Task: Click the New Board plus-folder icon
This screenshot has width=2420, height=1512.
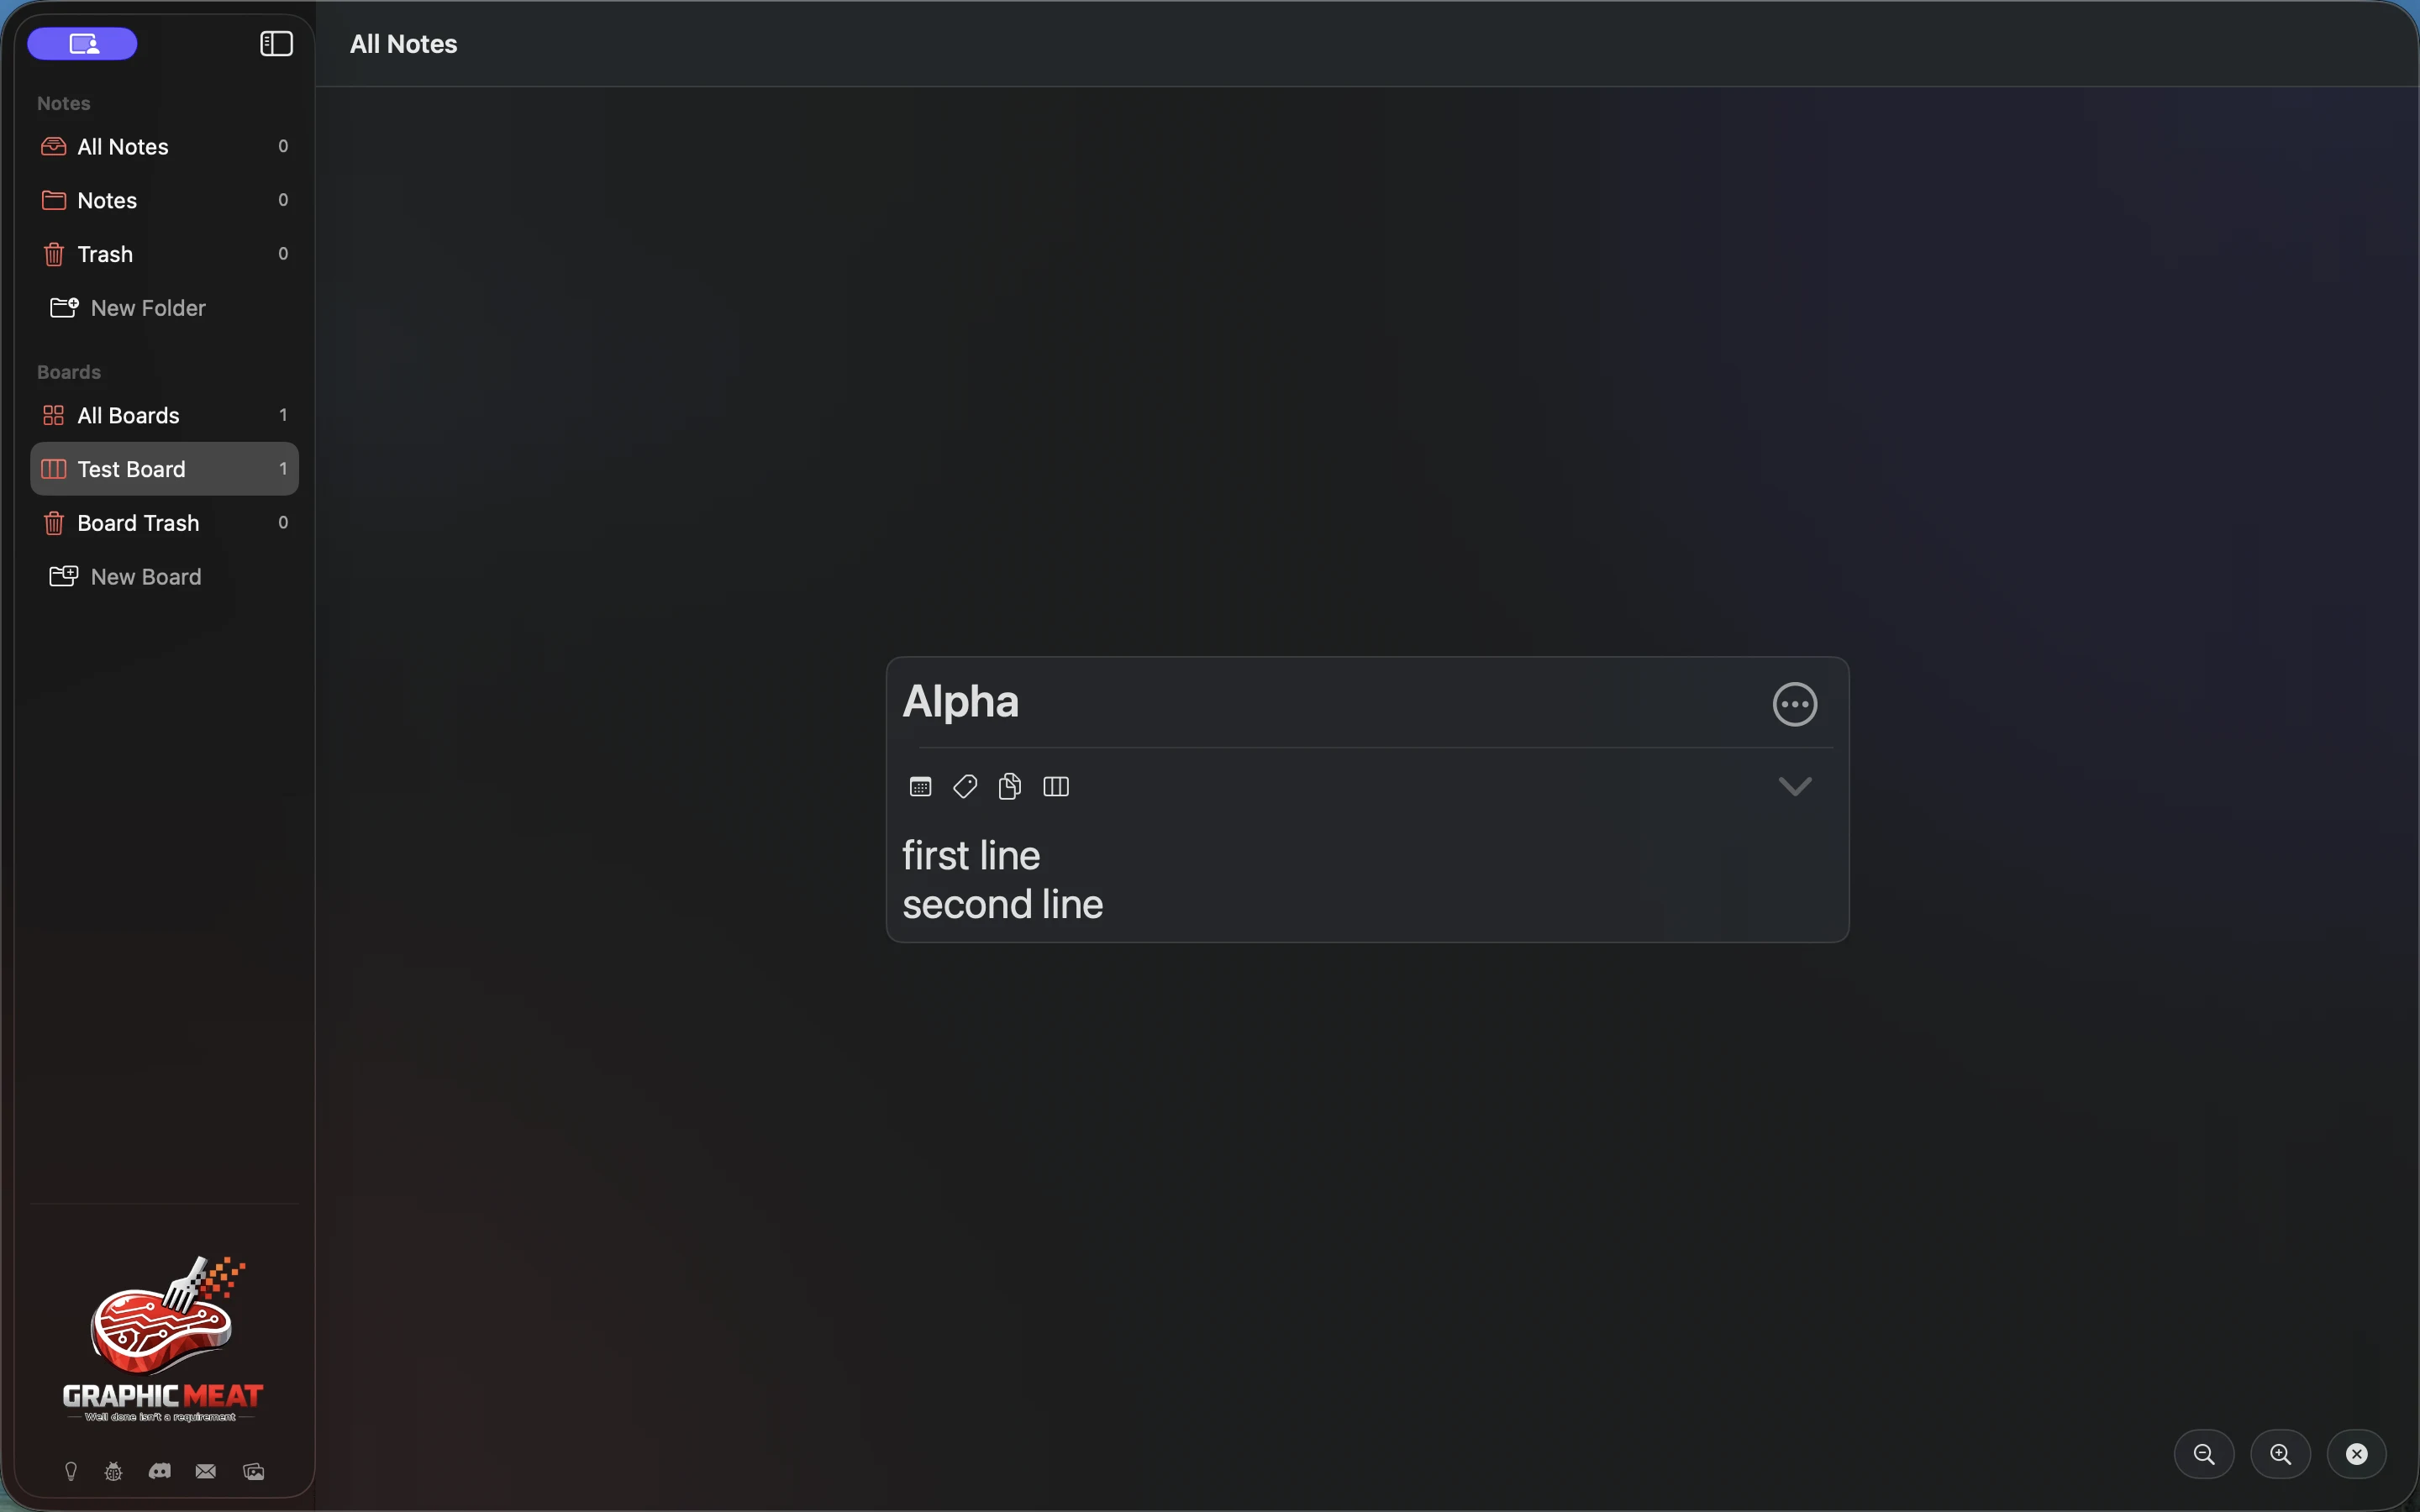Action: [x=64, y=576]
